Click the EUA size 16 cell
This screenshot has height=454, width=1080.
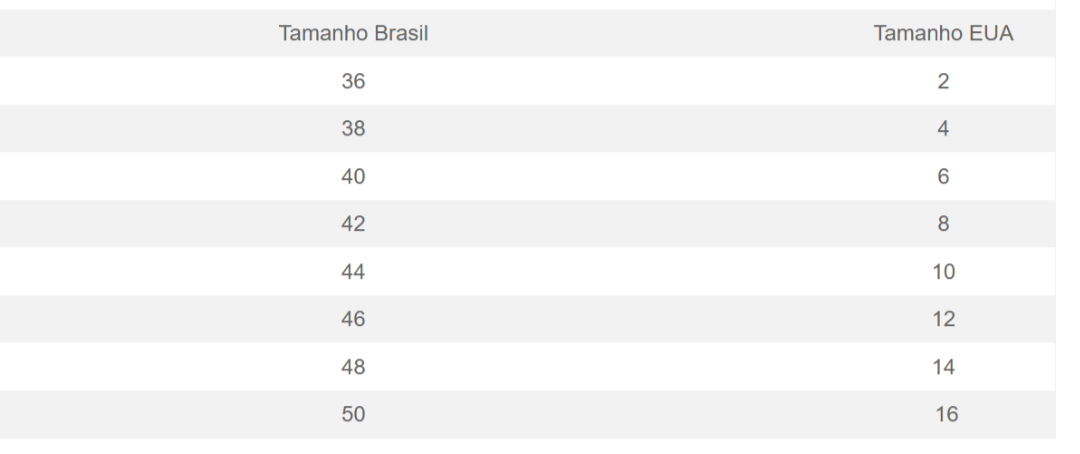(946, 414)
